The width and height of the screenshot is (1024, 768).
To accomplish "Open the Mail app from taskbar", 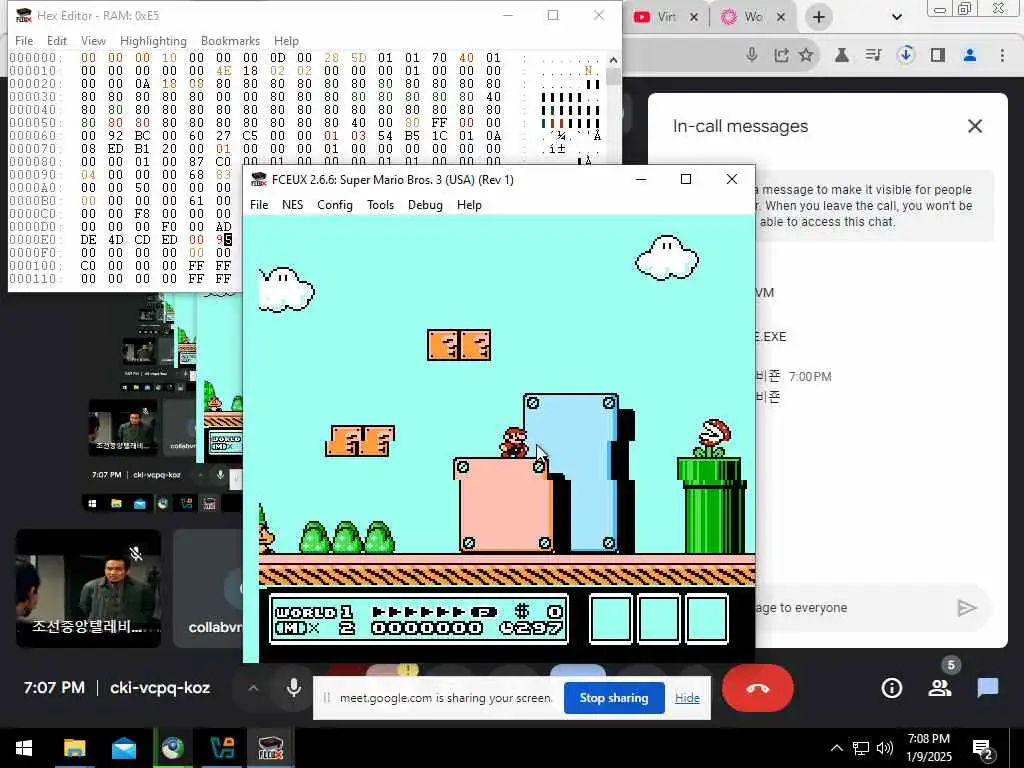I will tap(123, 748).
